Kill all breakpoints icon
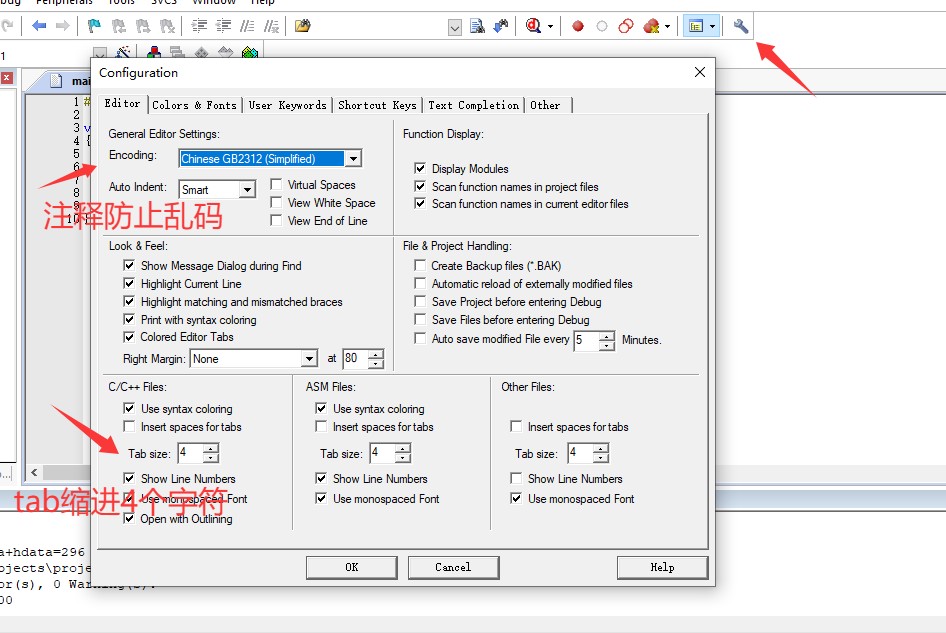The width and height of the screenshot is (946, 633). [x=651, y=26]
